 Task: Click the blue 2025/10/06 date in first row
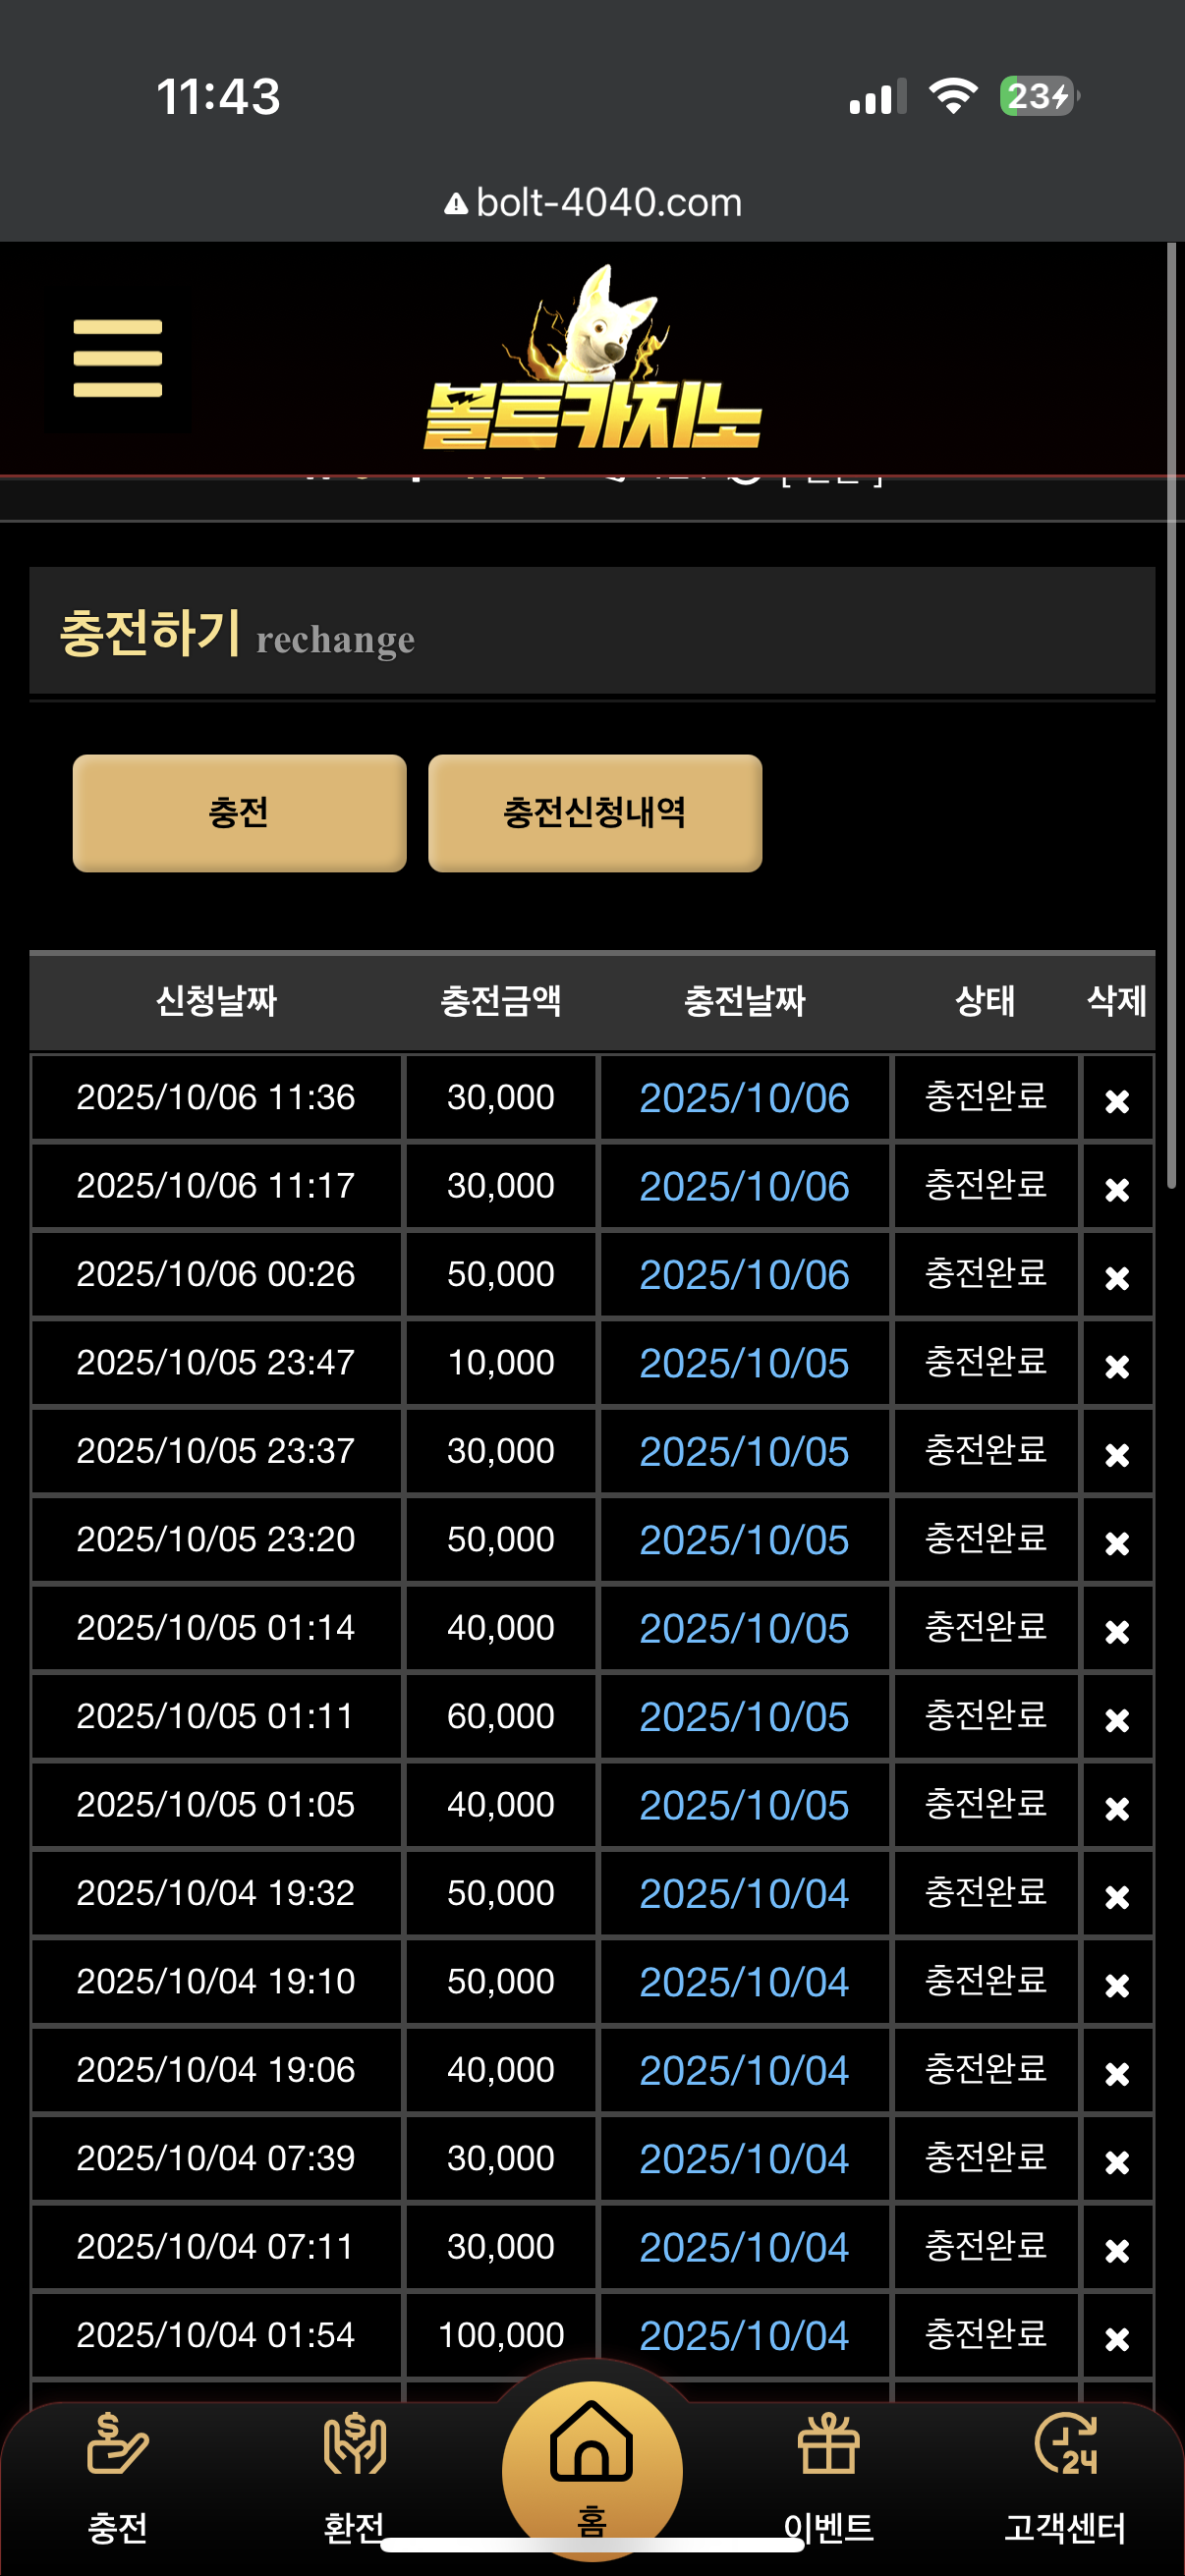tap(744, 1098)
